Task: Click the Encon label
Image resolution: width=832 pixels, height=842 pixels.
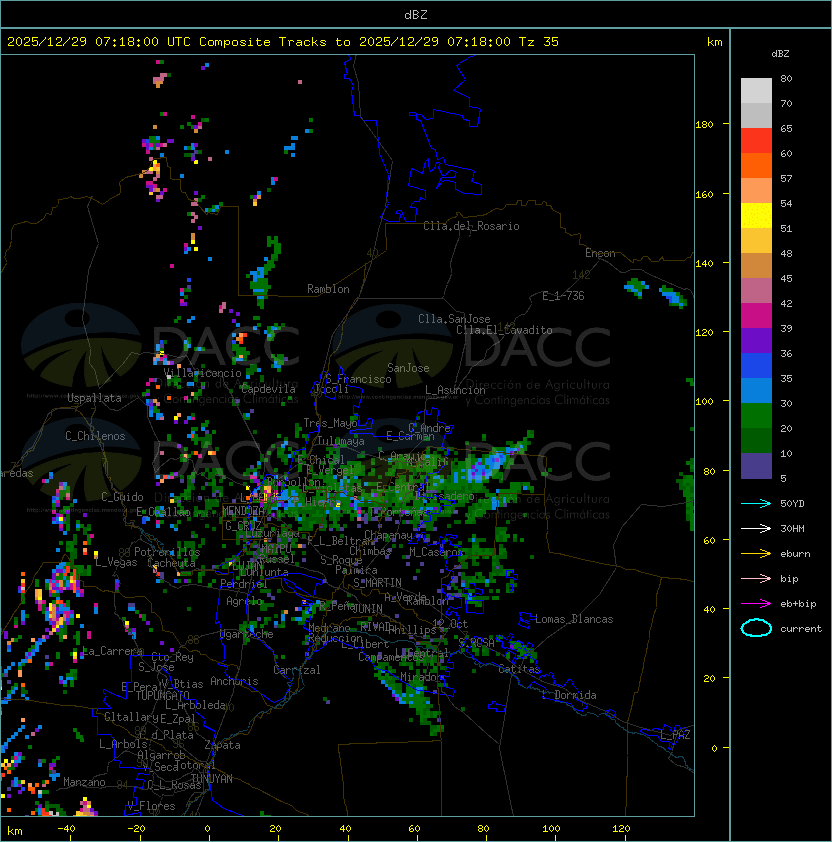Action: coord(600,253)
